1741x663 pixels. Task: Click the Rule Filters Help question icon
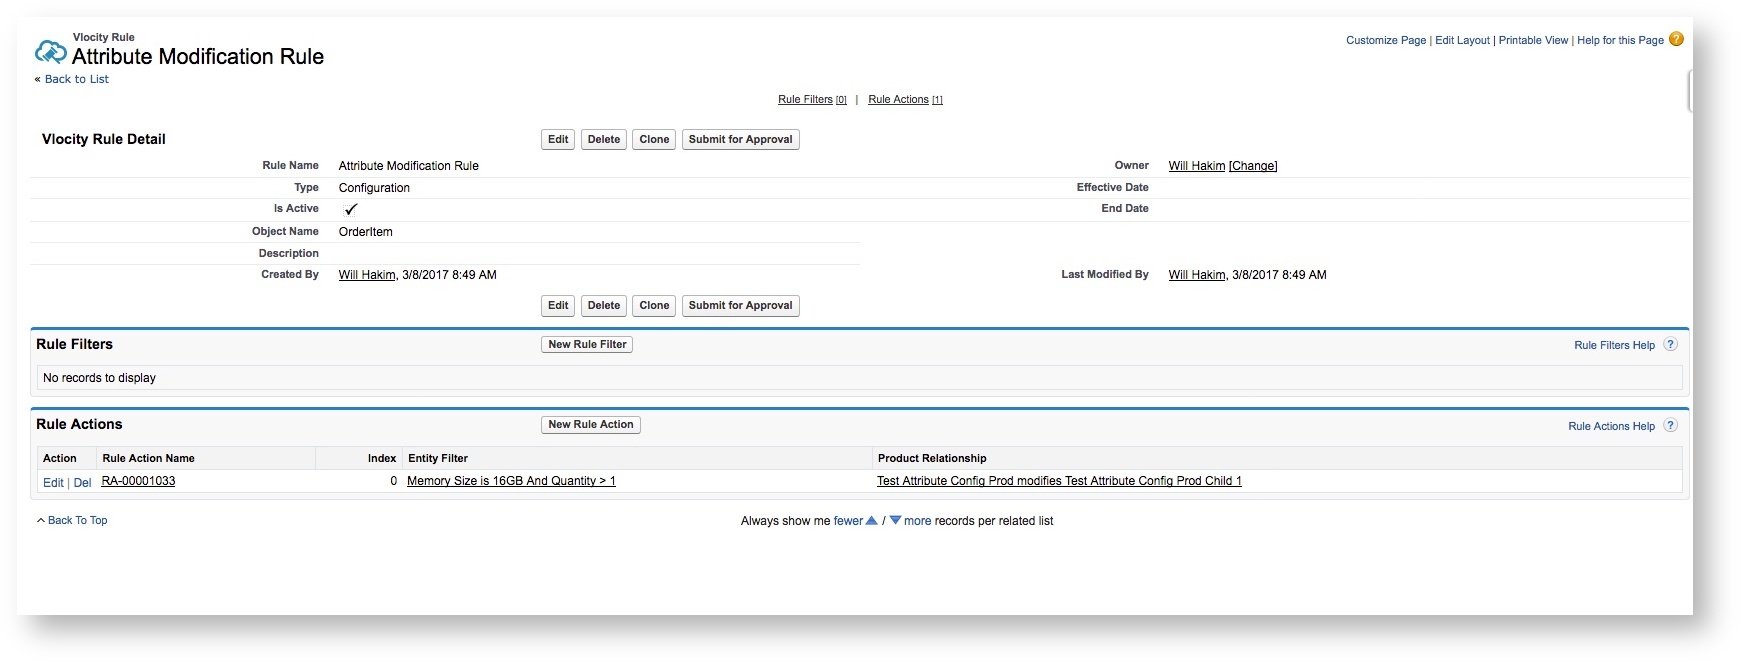pyautogui.click(x=1670, y=344)
